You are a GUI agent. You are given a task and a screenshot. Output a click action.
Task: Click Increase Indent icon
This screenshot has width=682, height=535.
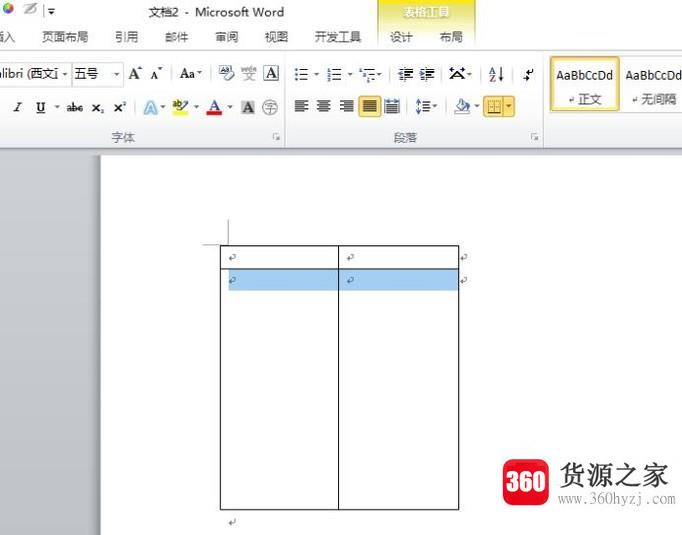point(427,74)
